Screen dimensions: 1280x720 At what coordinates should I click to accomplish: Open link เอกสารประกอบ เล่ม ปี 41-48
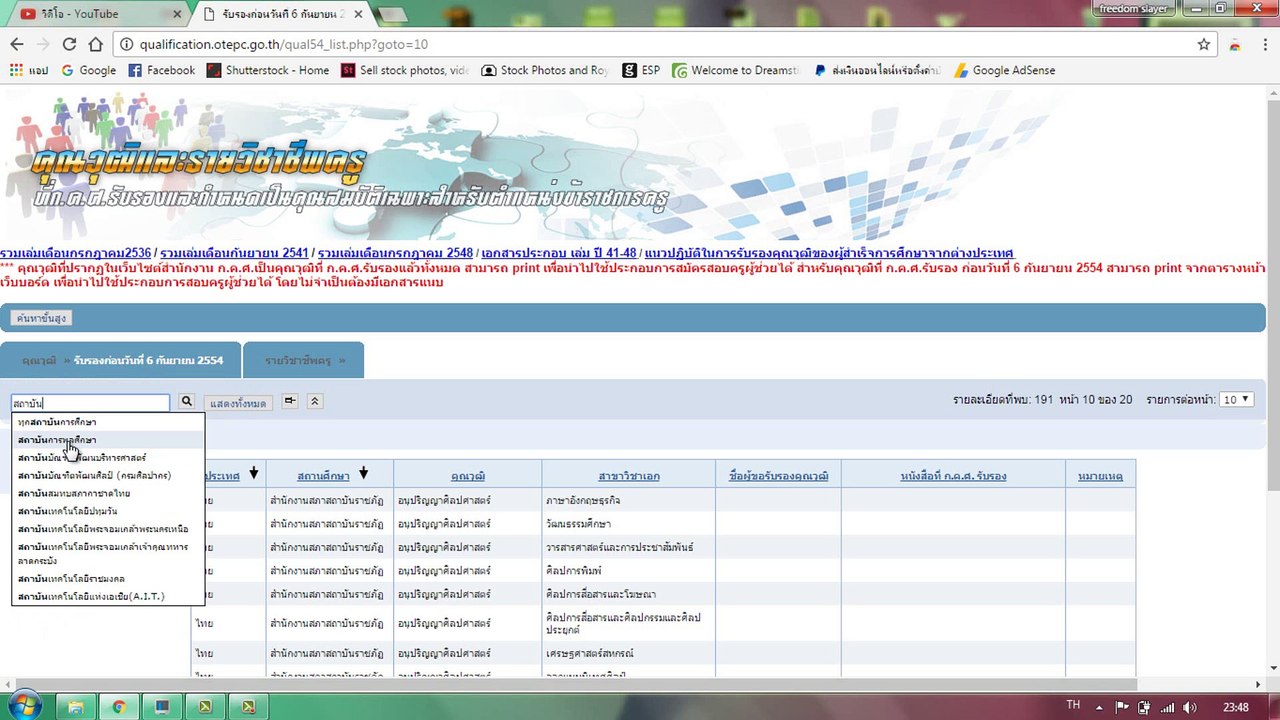(559, 253)
